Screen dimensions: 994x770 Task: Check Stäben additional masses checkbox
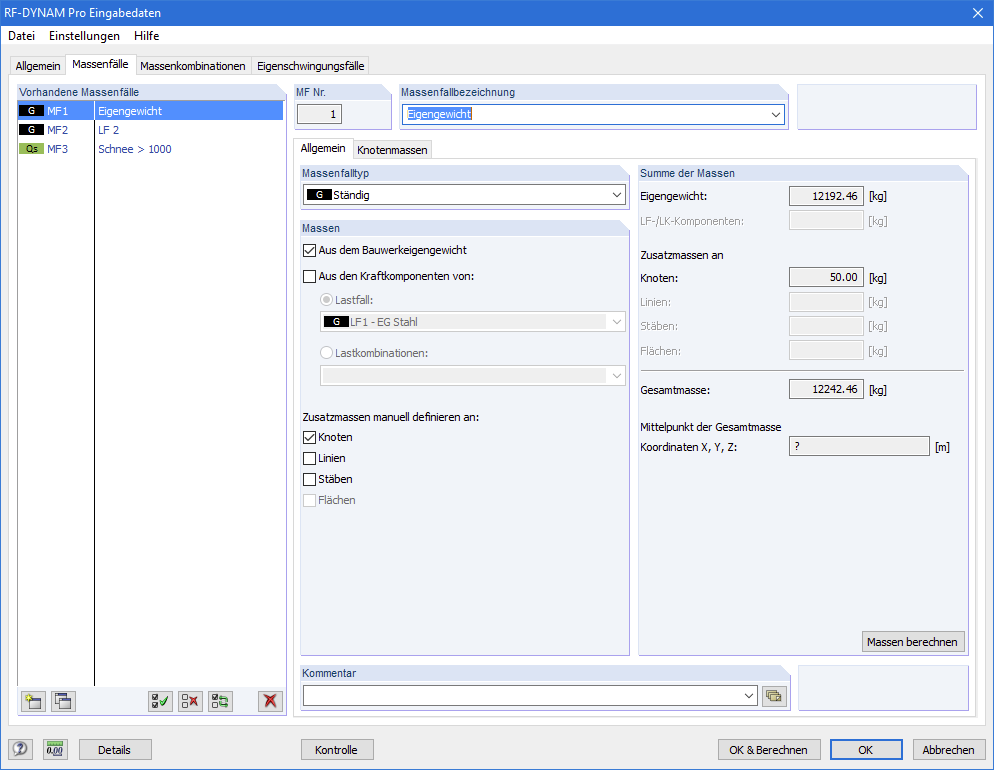[x=309, y=479]
